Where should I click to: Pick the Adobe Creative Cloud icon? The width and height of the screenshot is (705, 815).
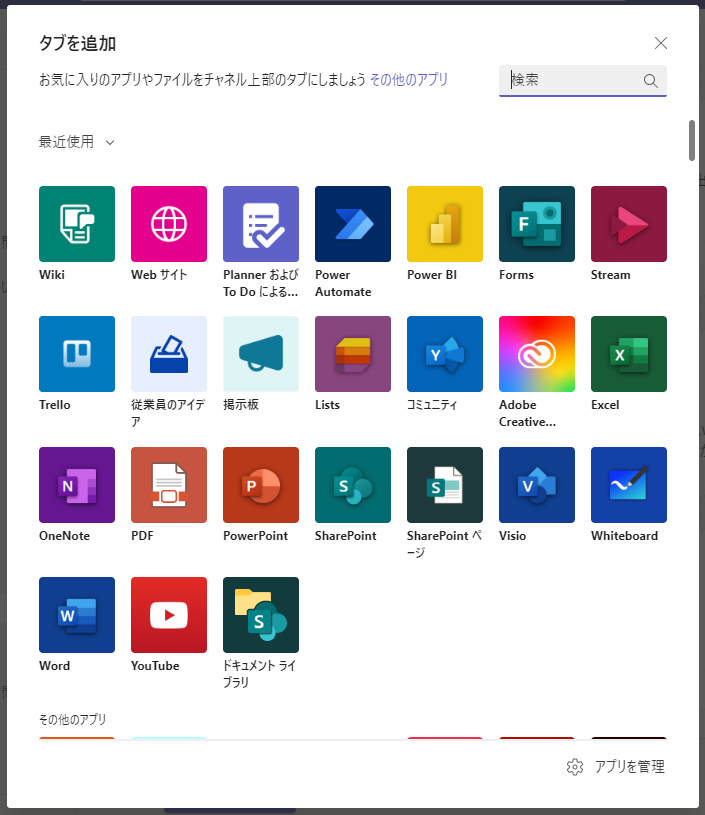click(x=537, y=354)
